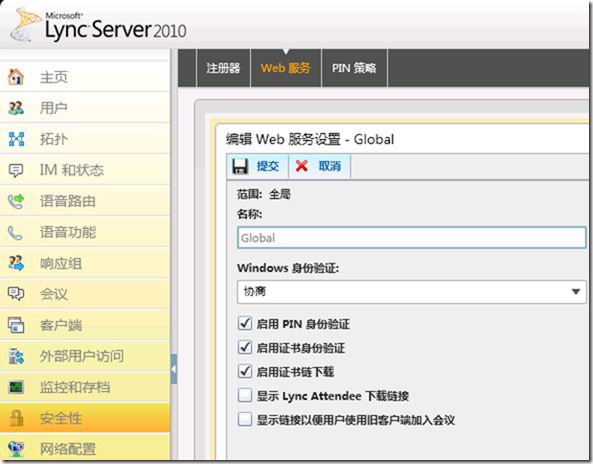Go to 主页 in the navigation
The height and width of the screenshot is (464, 593).
(x=85, y=77)
